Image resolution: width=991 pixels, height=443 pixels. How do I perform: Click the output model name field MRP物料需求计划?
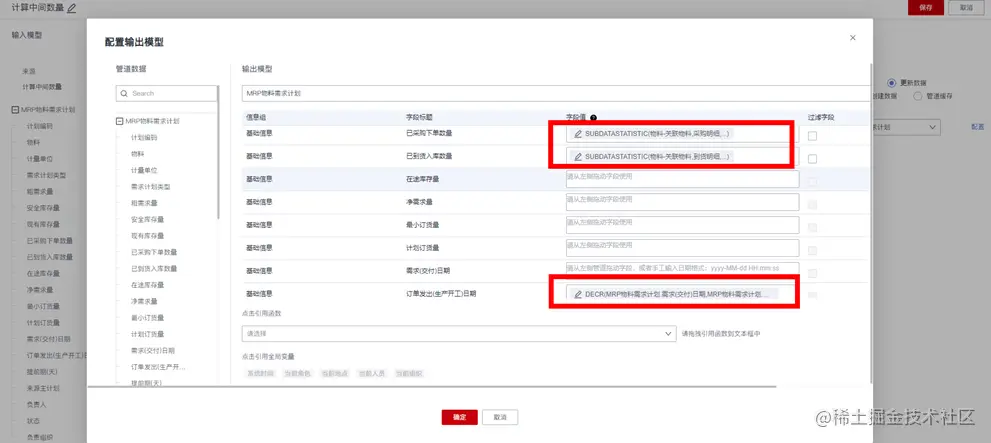pyautogui.click(x=556, y=94)
